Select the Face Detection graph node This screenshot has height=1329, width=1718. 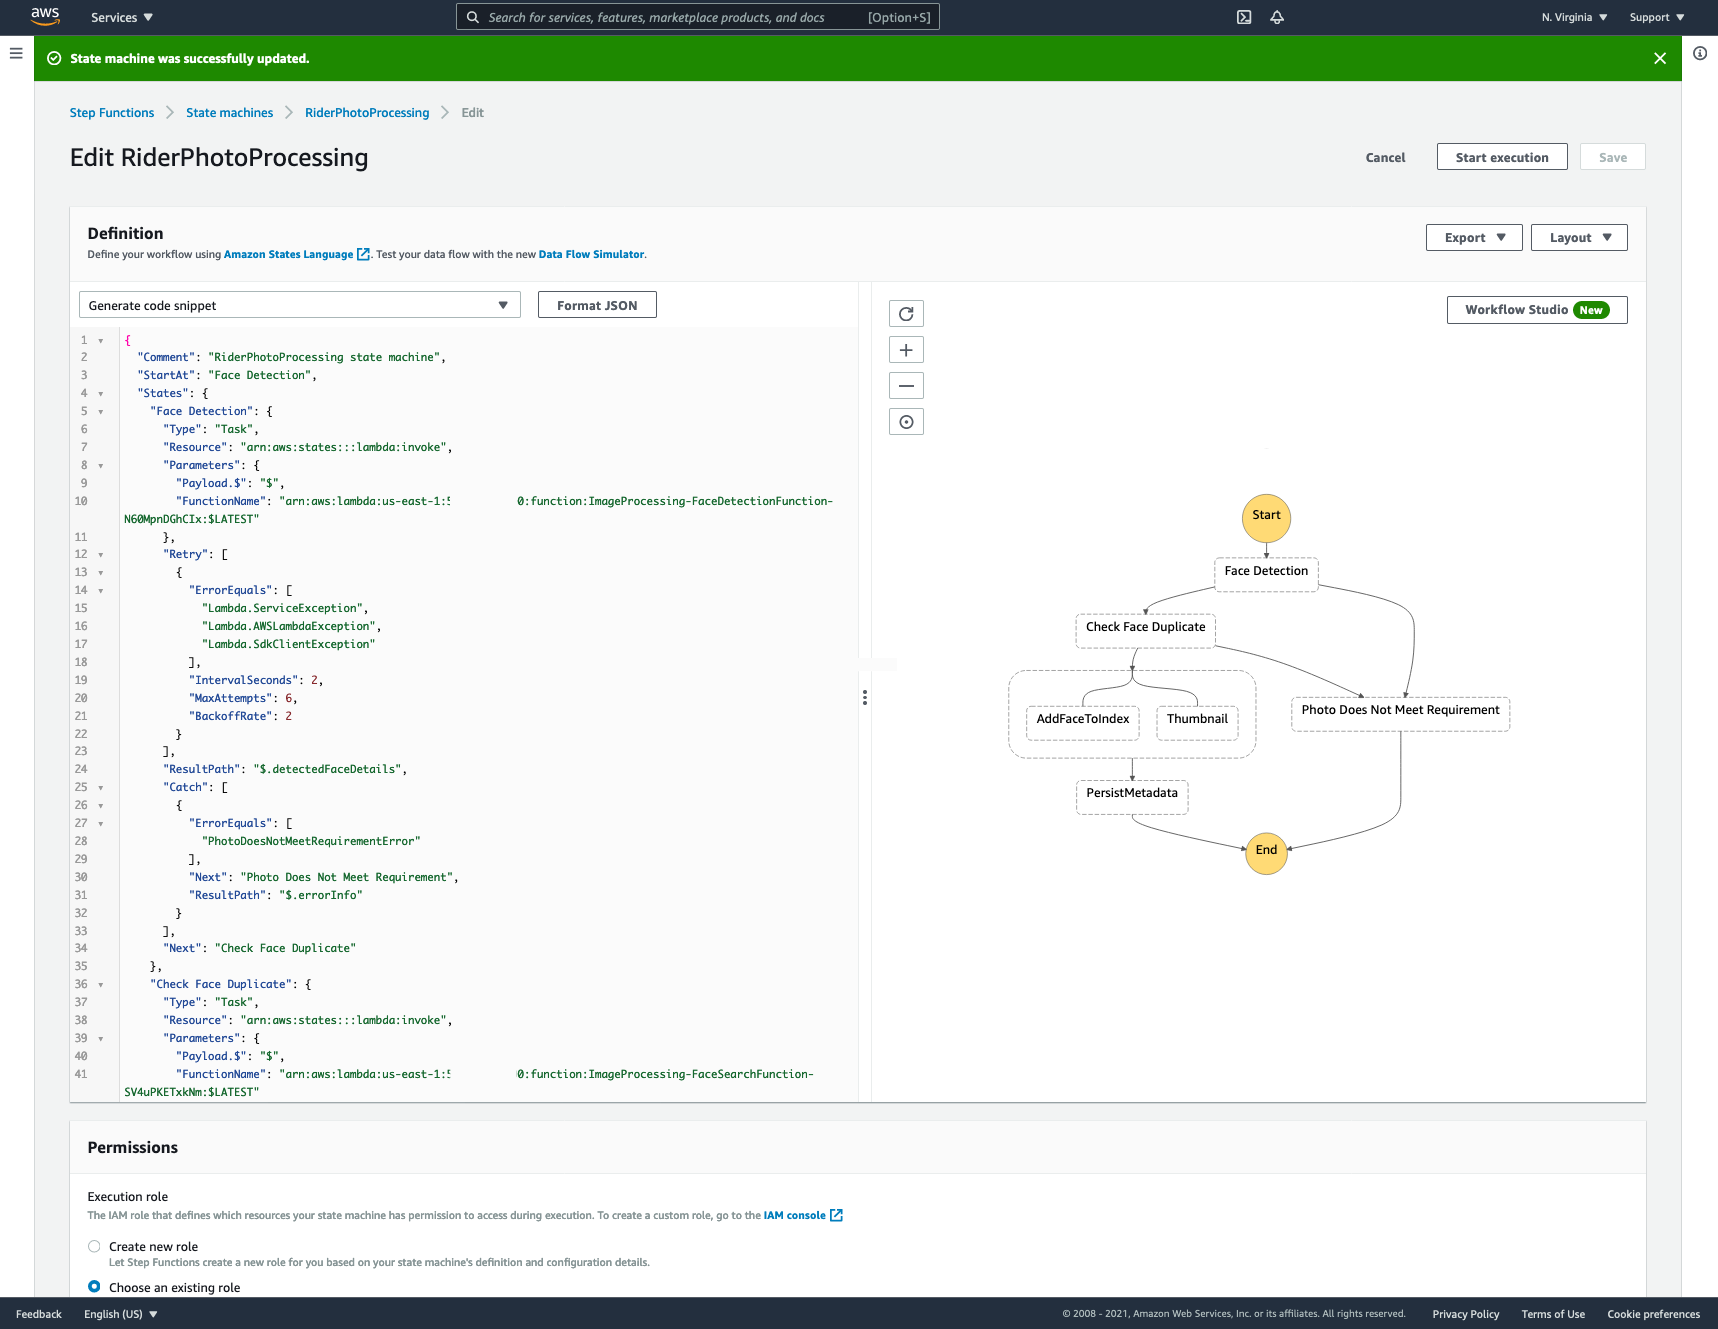(1266, 574)
